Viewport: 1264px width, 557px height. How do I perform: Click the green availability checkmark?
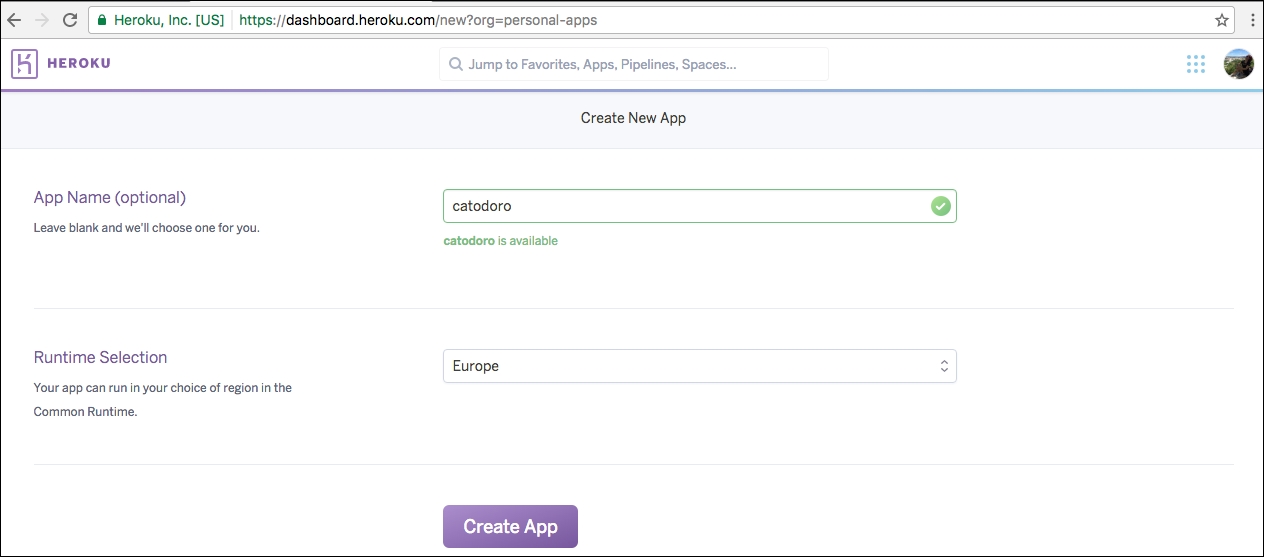pos(940,206)
